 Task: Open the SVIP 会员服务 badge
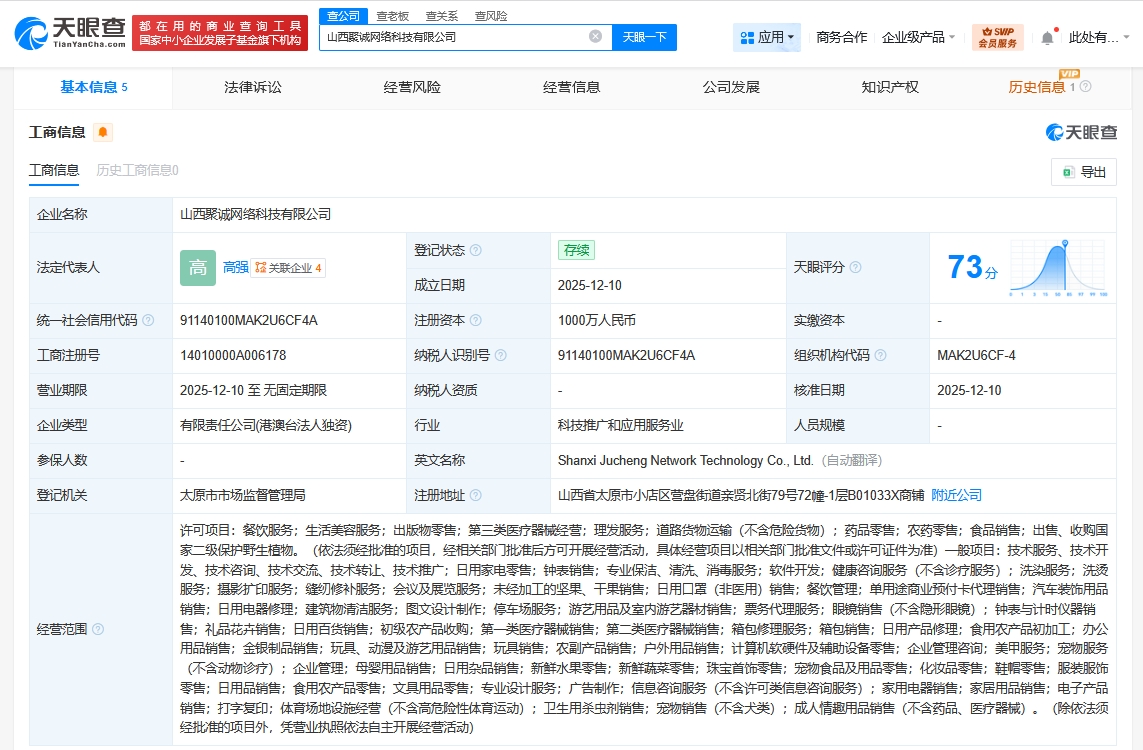(997, 38)
